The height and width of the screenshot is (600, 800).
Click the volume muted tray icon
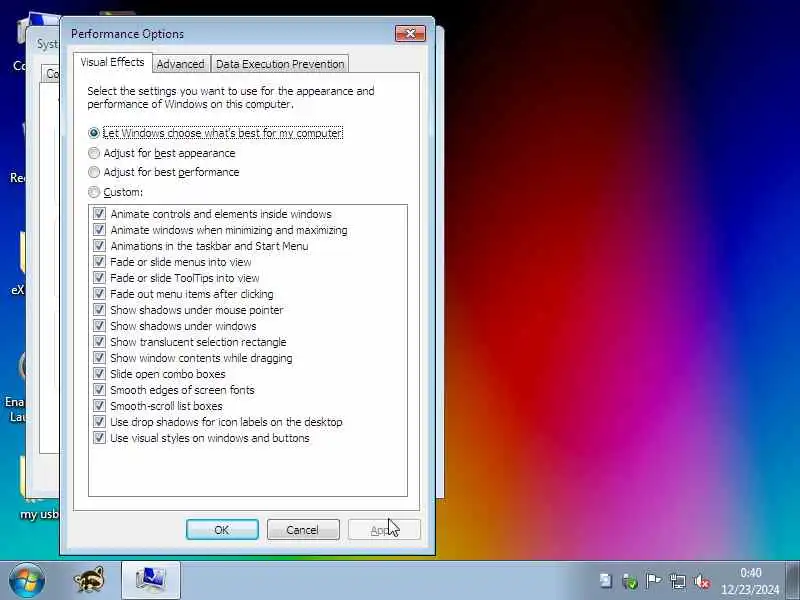click(702, 582)
